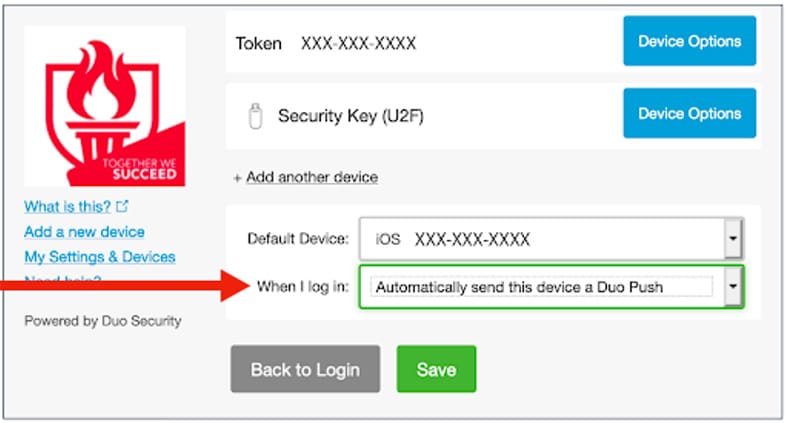
Task: Go to My Settings & Devices
Action: (x=100, y=257)
